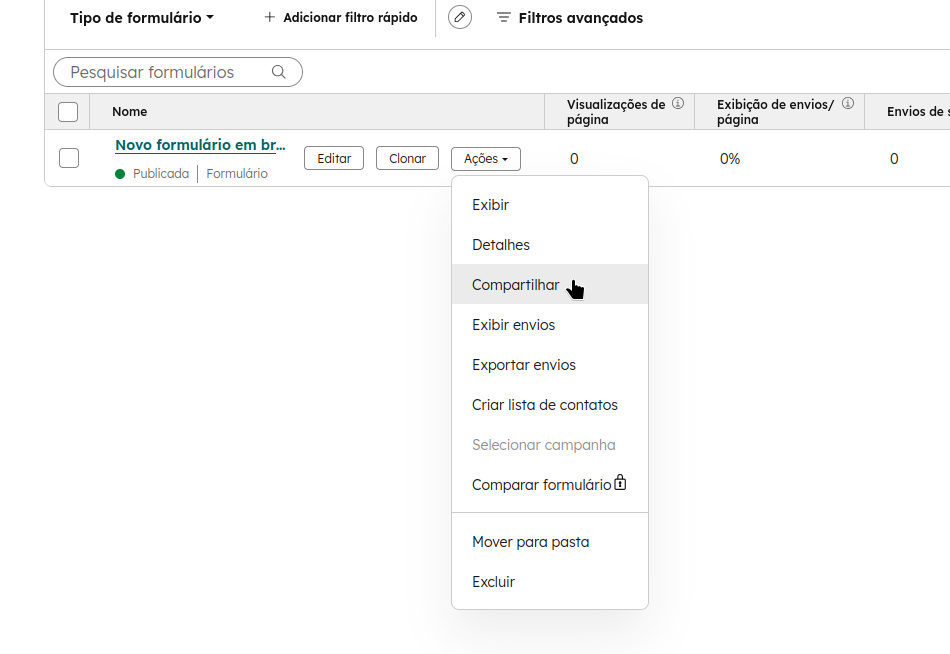Open Filtros avançados filter panel
950x654 pixels.
[570, 18]
